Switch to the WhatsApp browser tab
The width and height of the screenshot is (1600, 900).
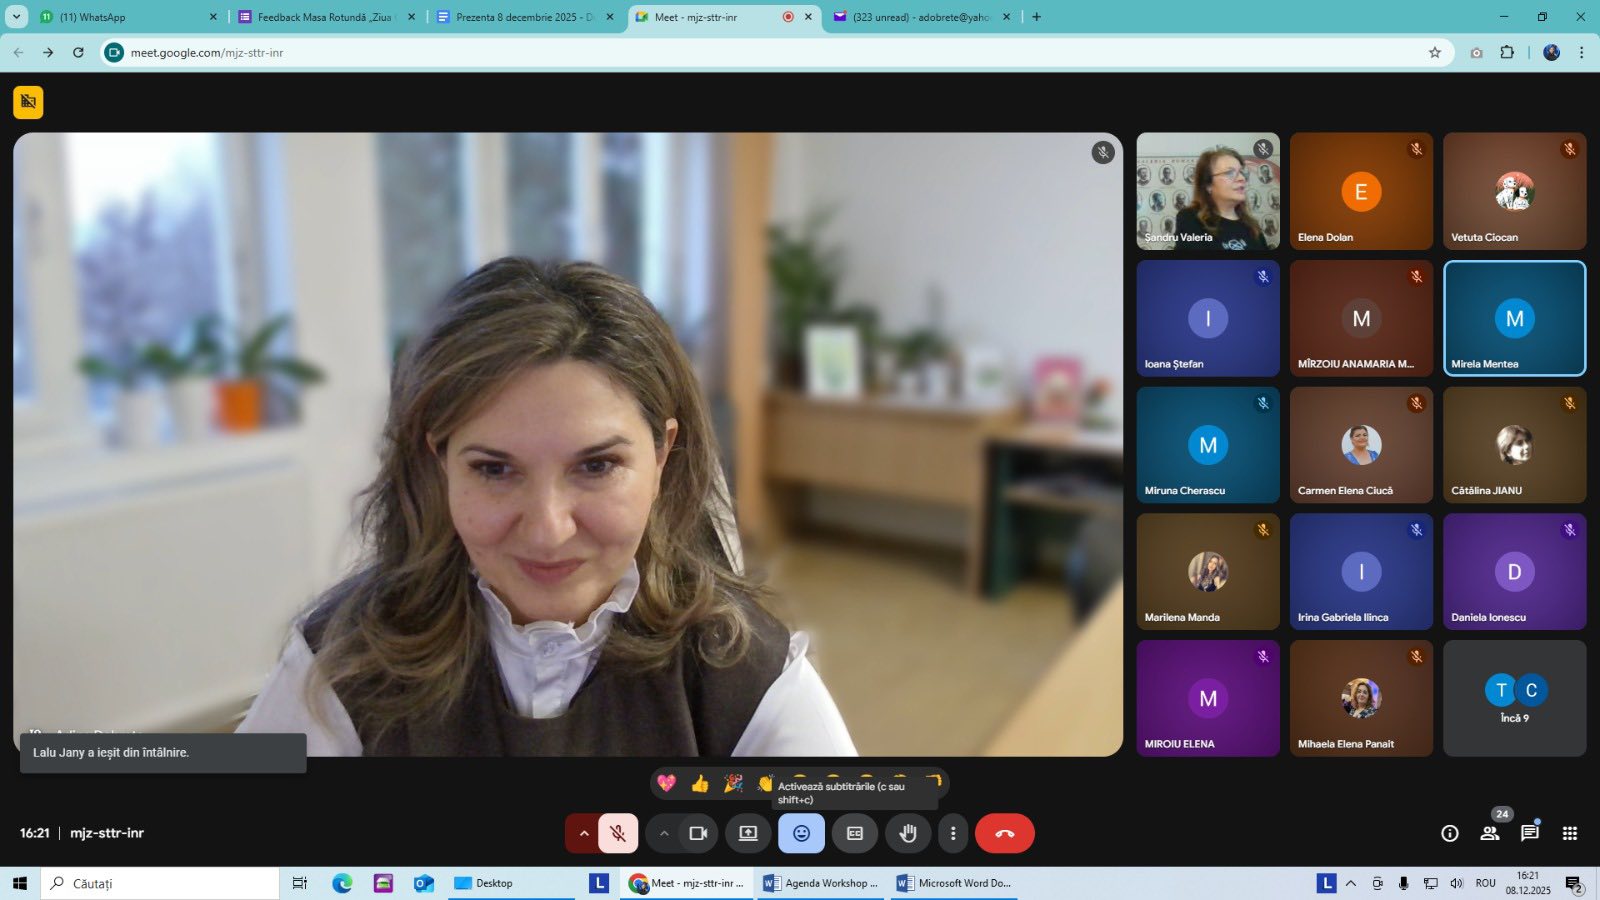point(125,17)
